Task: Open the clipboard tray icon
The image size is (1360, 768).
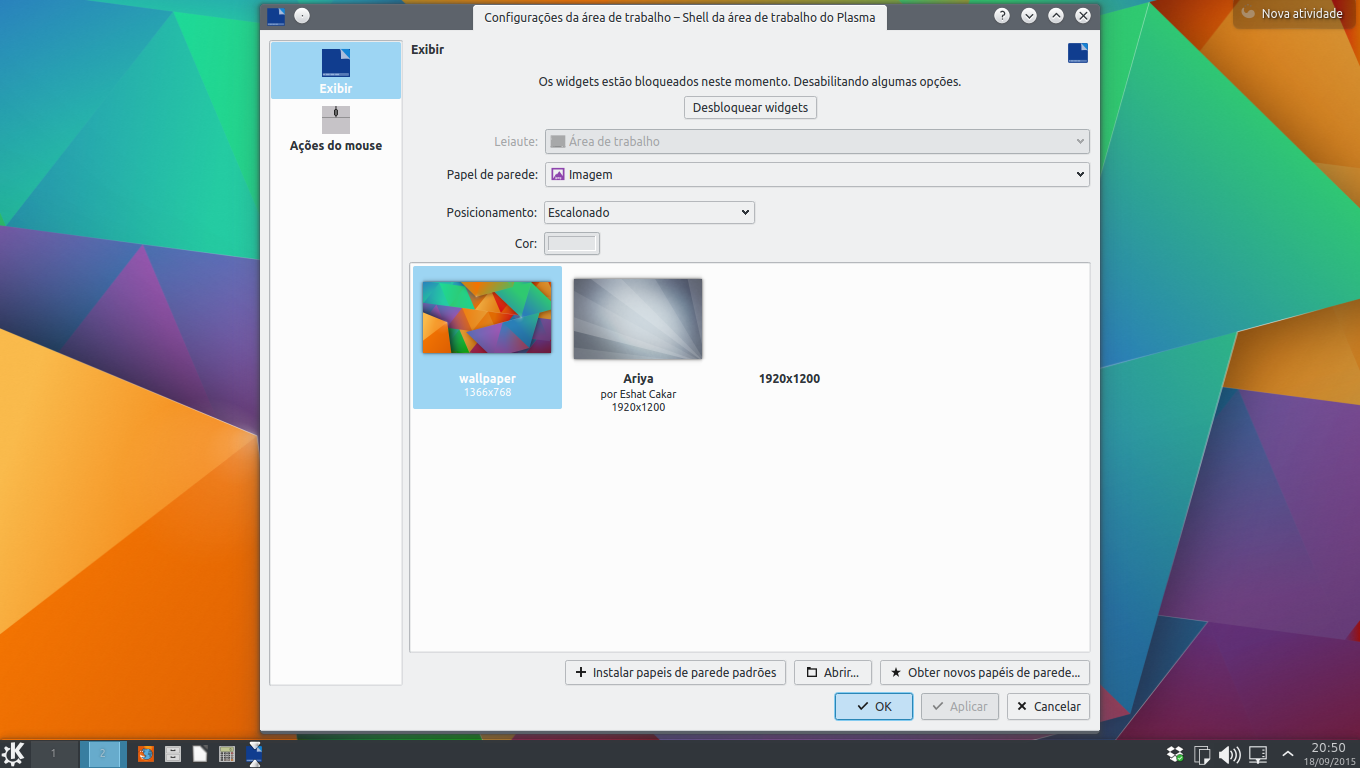Action: coord(1203,753)
